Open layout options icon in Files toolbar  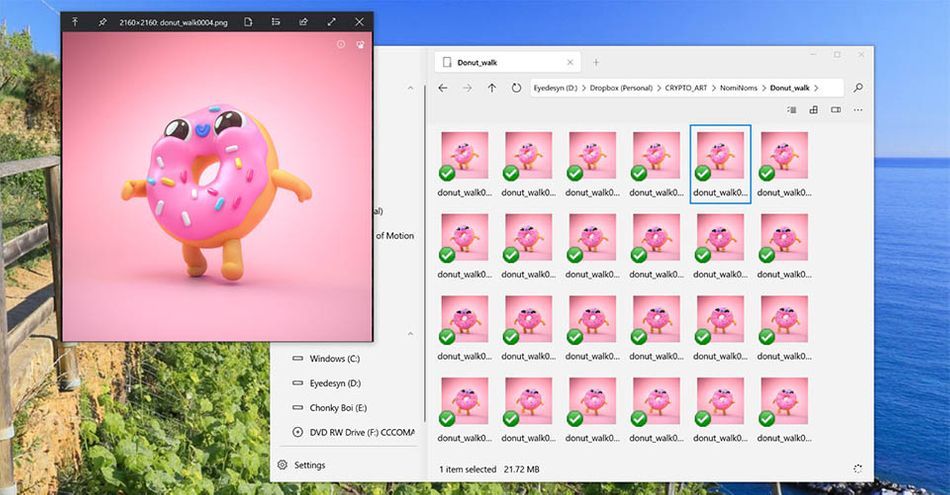pyautogui.click(x=814, y=110)
